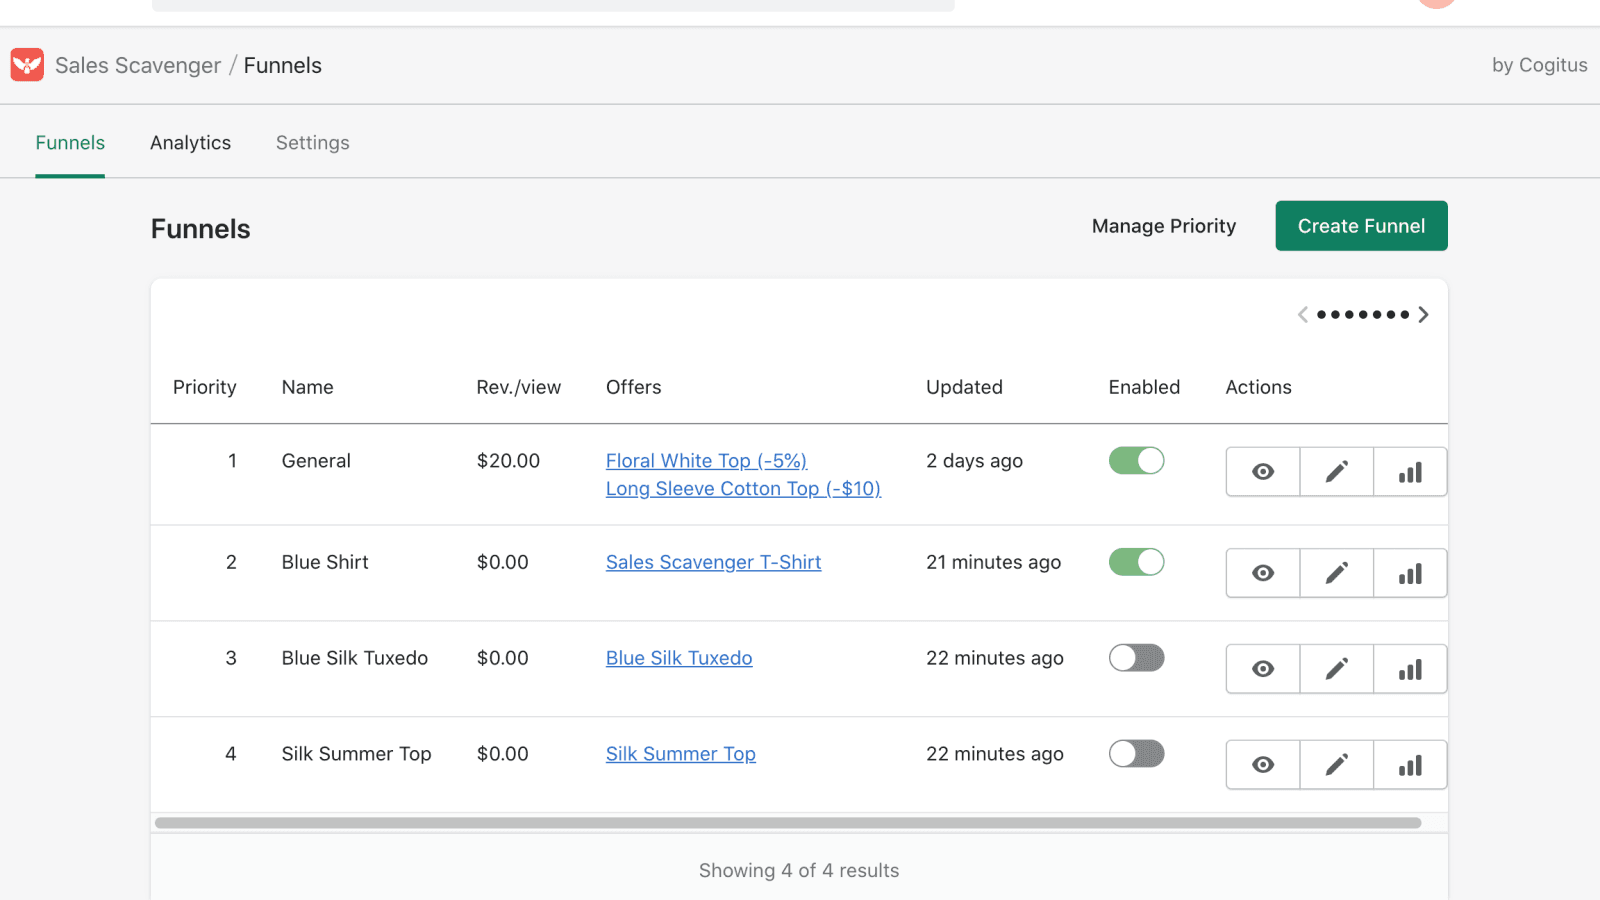This screenshot has height=900, width=1600.
Task: Enable the Blue Silk Tuxedo funnel toggle
Action: tap(1136, 657)
